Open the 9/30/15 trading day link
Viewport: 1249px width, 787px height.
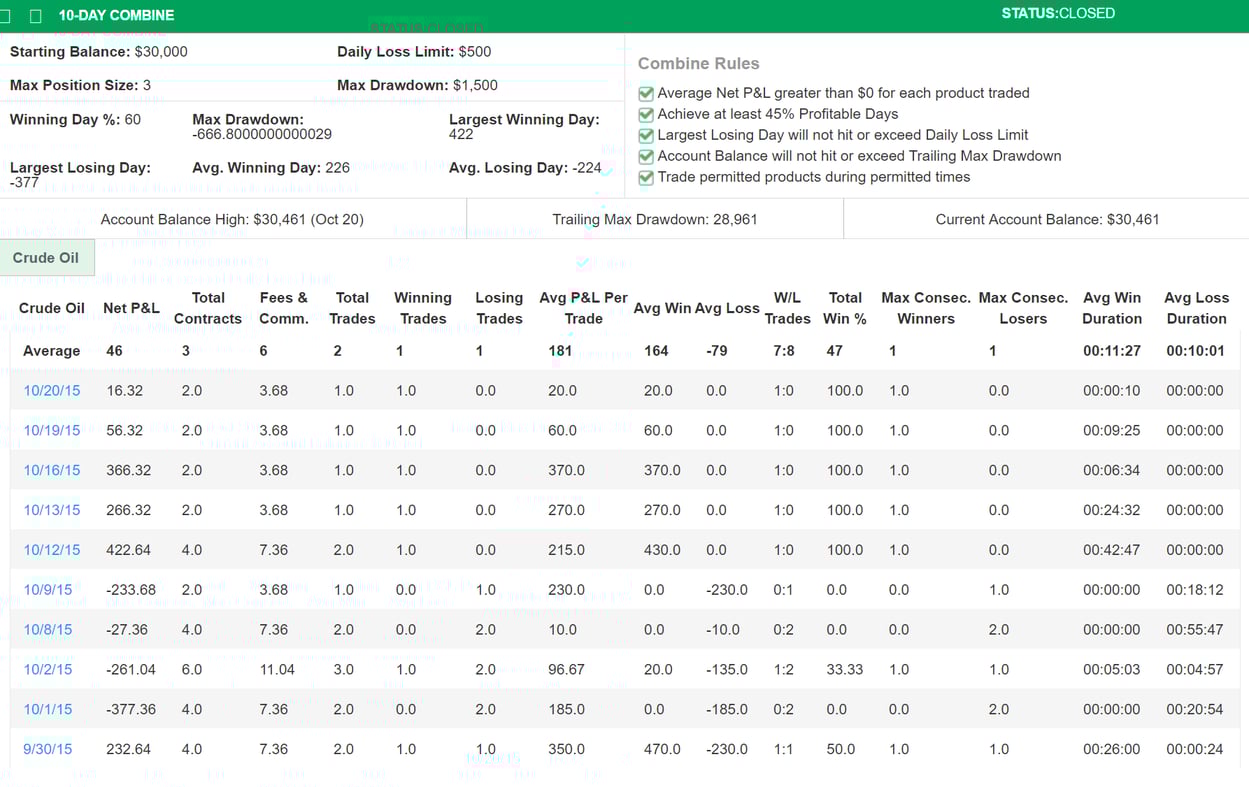pyautogui.click(x=48, y=749)
